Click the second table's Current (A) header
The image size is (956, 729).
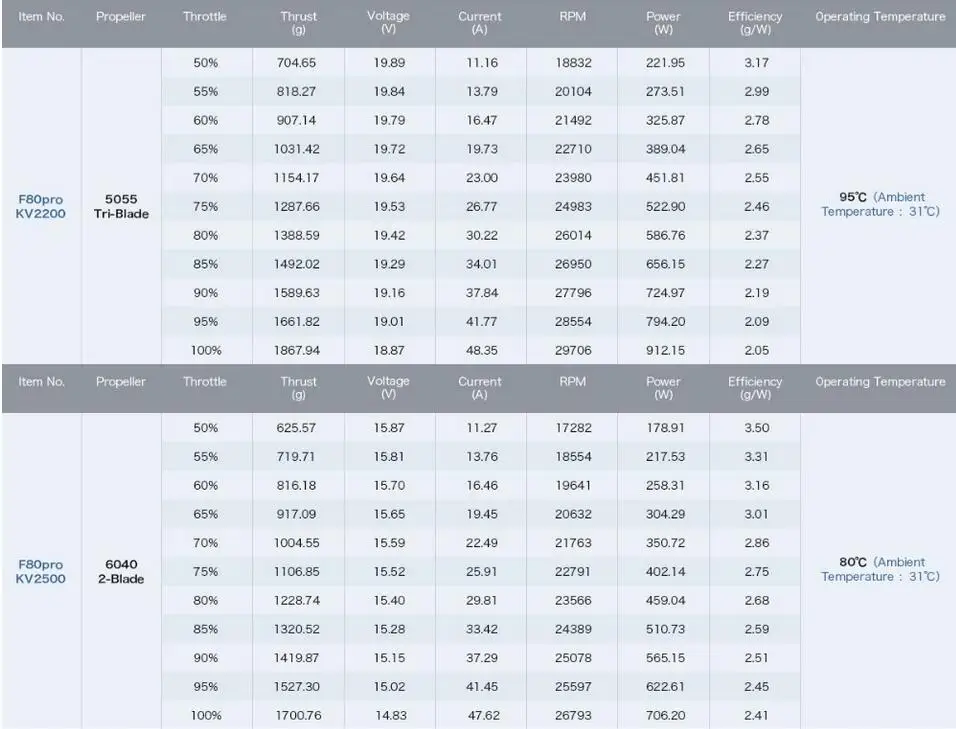[x=480, y=388]
